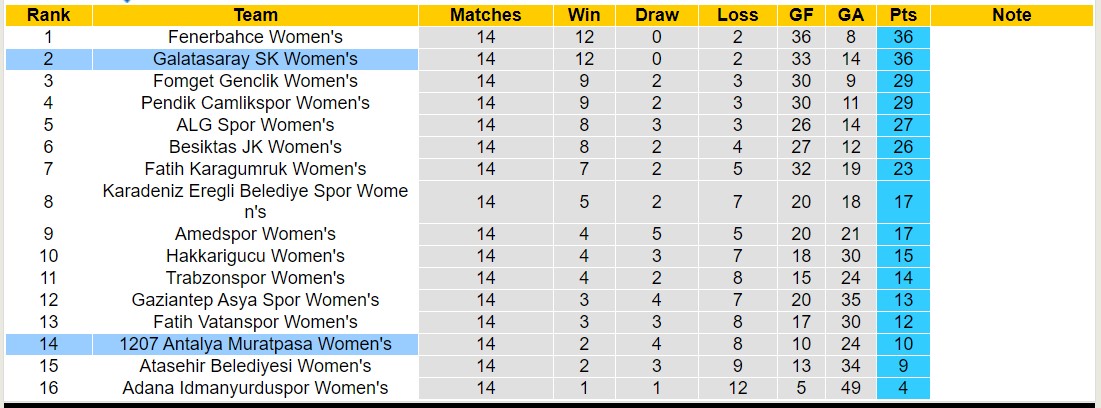Screen dimensions: 1101x408
Task: Click on Besiktas JK Women's
Action: pyautogui.click(x=255, y=147)
